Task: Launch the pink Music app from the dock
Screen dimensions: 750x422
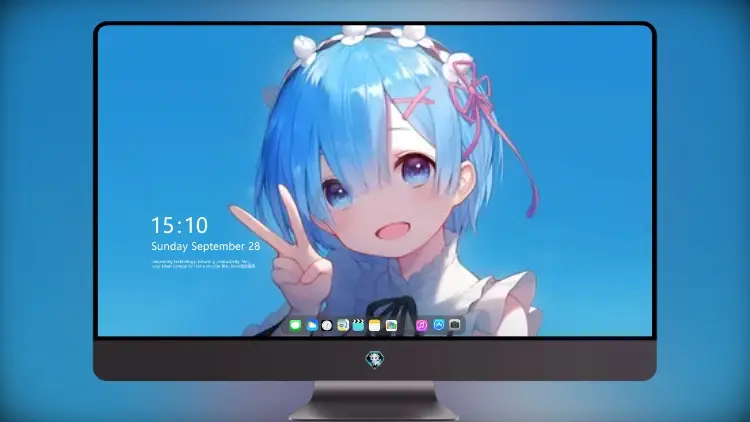Action: (x=421, y=325)
